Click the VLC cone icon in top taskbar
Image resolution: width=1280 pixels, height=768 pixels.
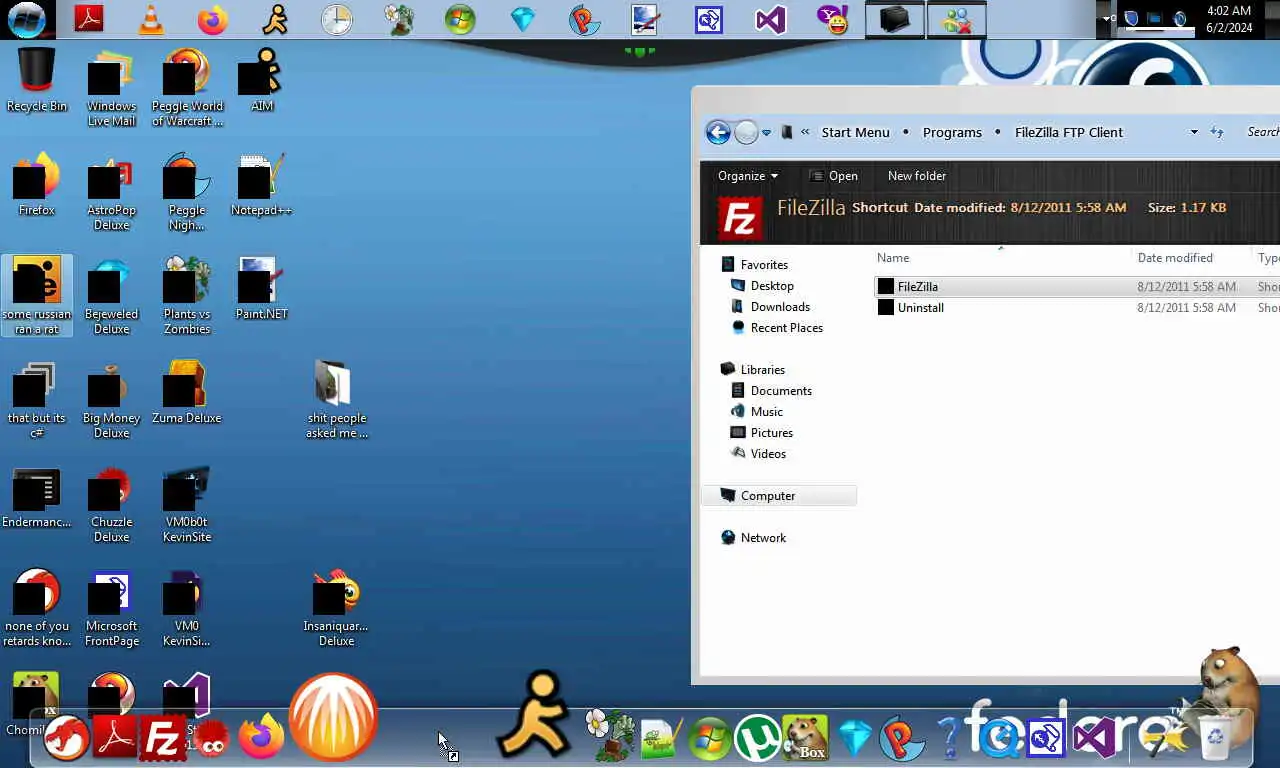click(151, 20)
